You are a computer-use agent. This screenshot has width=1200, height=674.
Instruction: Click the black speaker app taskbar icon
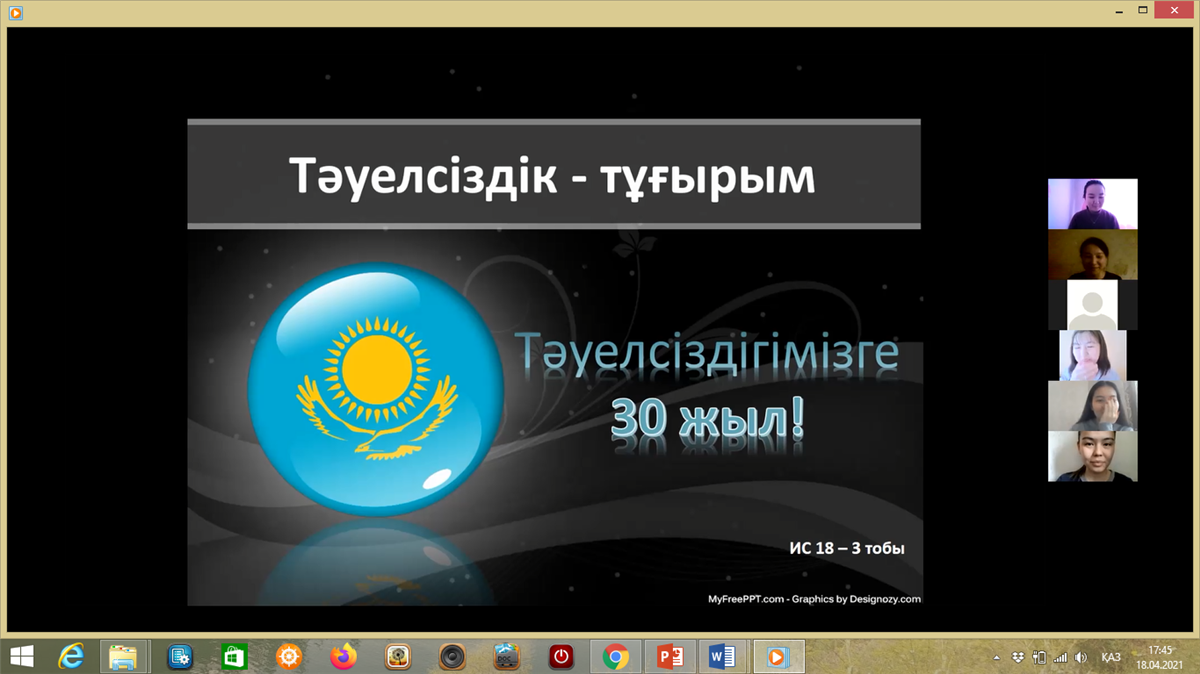[x=452, y=657]
